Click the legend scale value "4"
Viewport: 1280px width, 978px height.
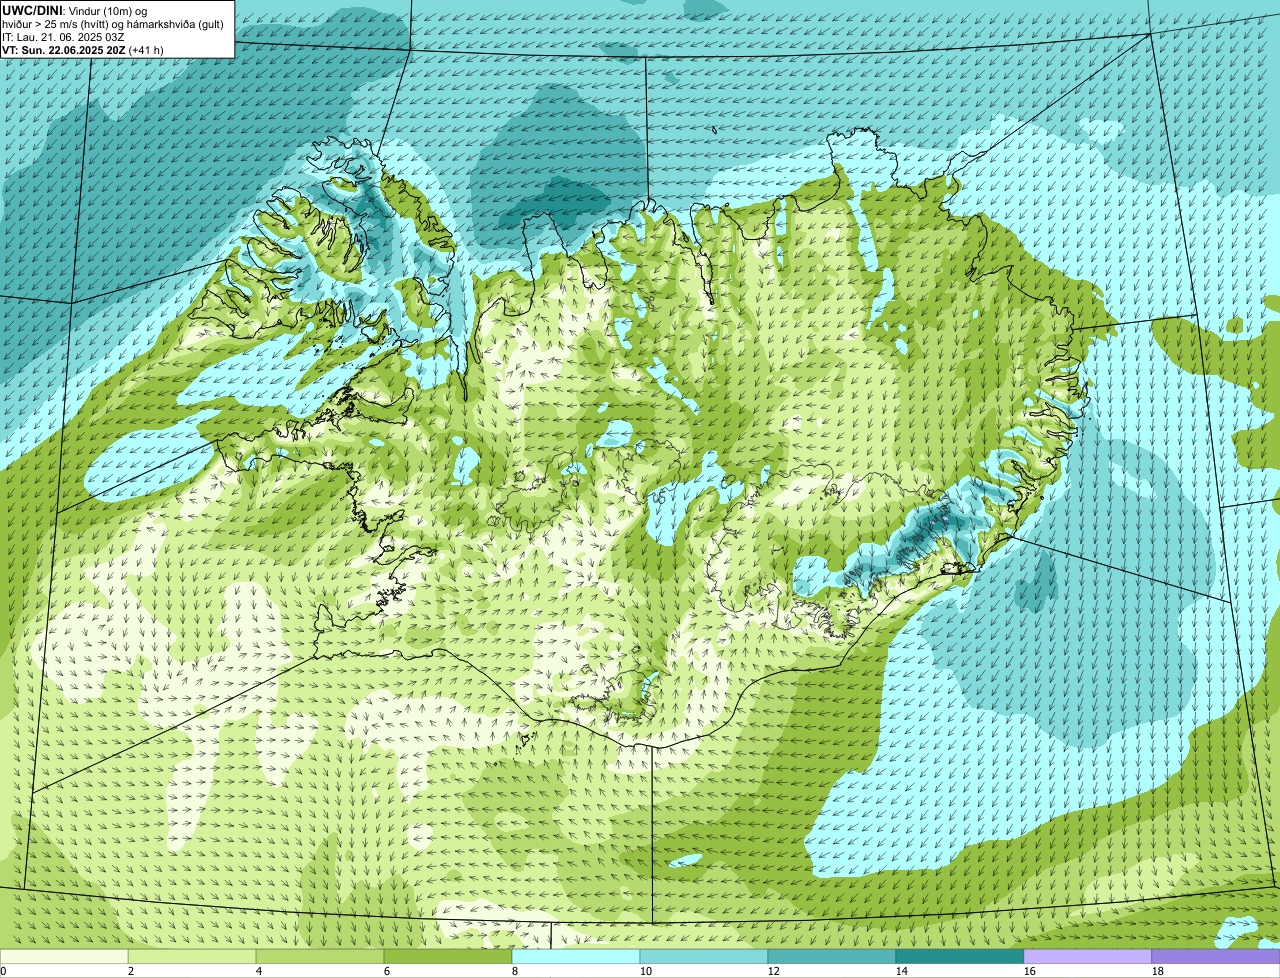259,971
